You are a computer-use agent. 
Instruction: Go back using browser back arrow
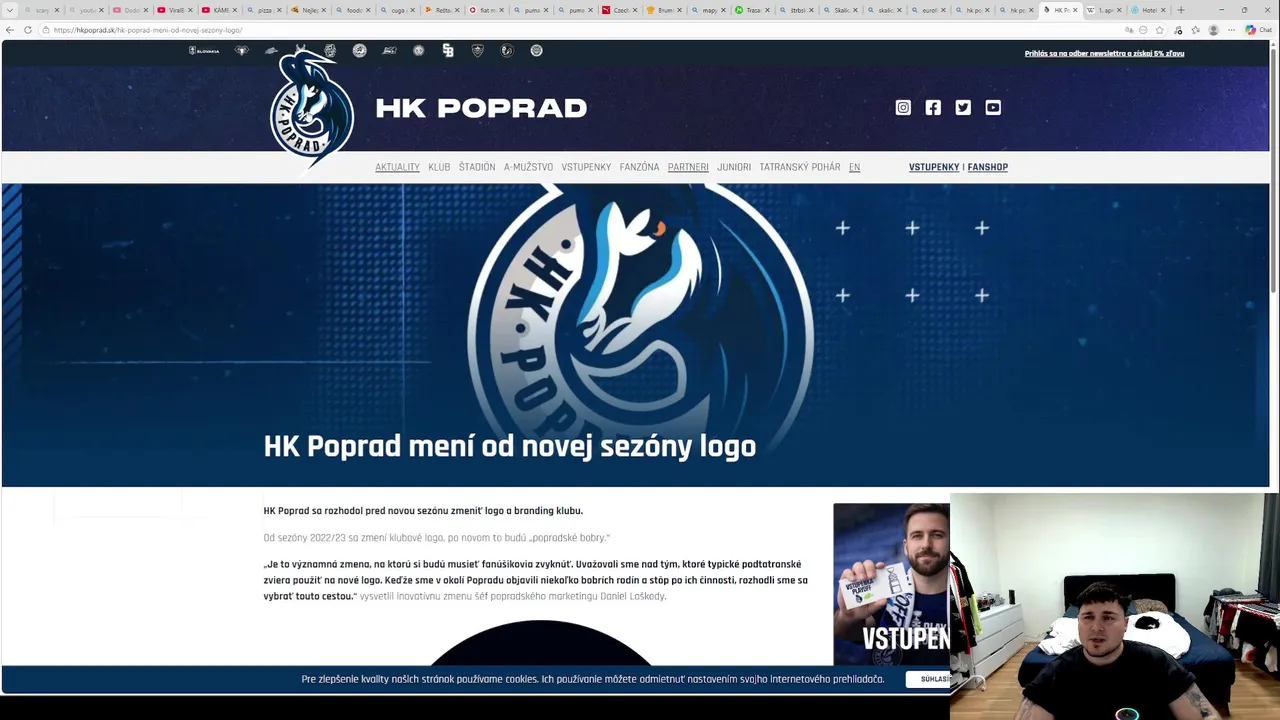coord(10,30)
